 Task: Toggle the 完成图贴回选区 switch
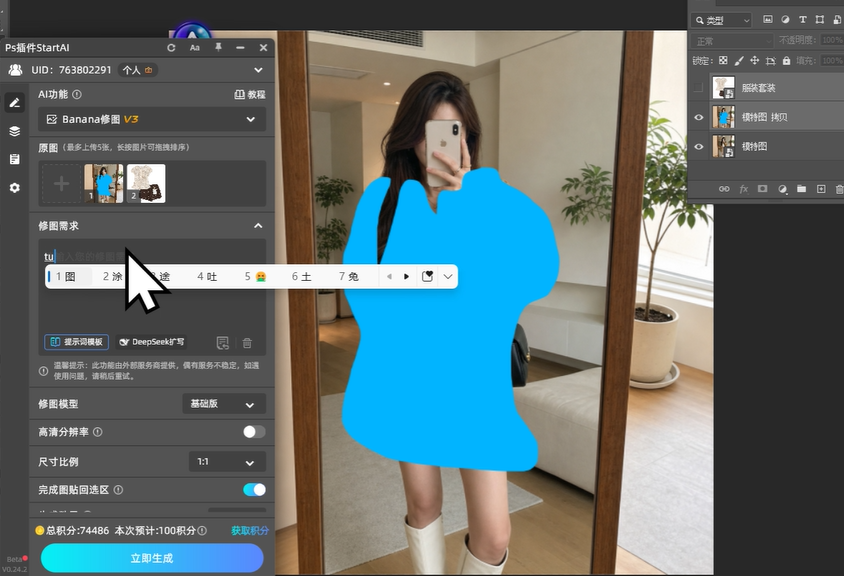click(254, 489)
